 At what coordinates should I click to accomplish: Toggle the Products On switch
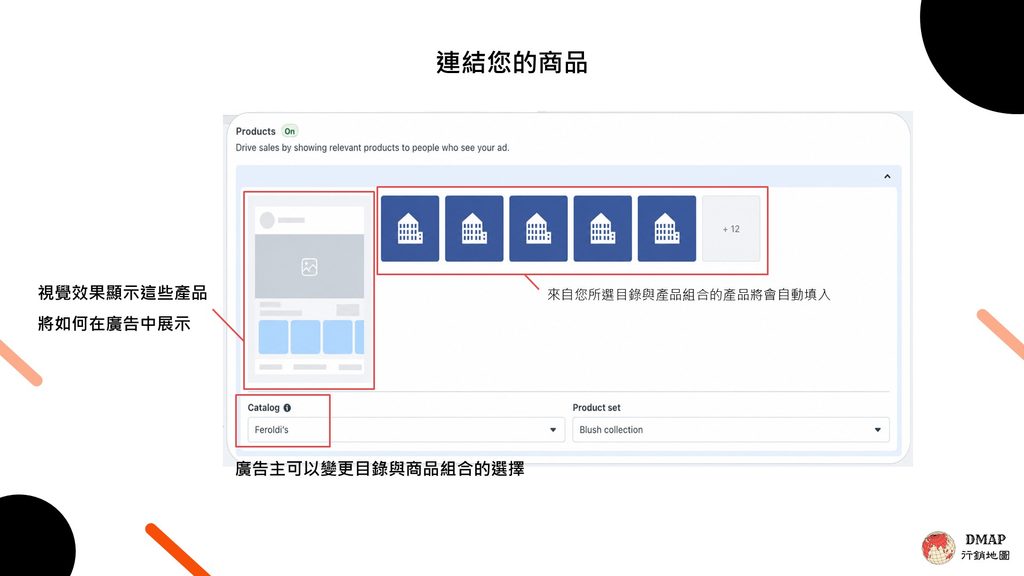click(289, 131)
